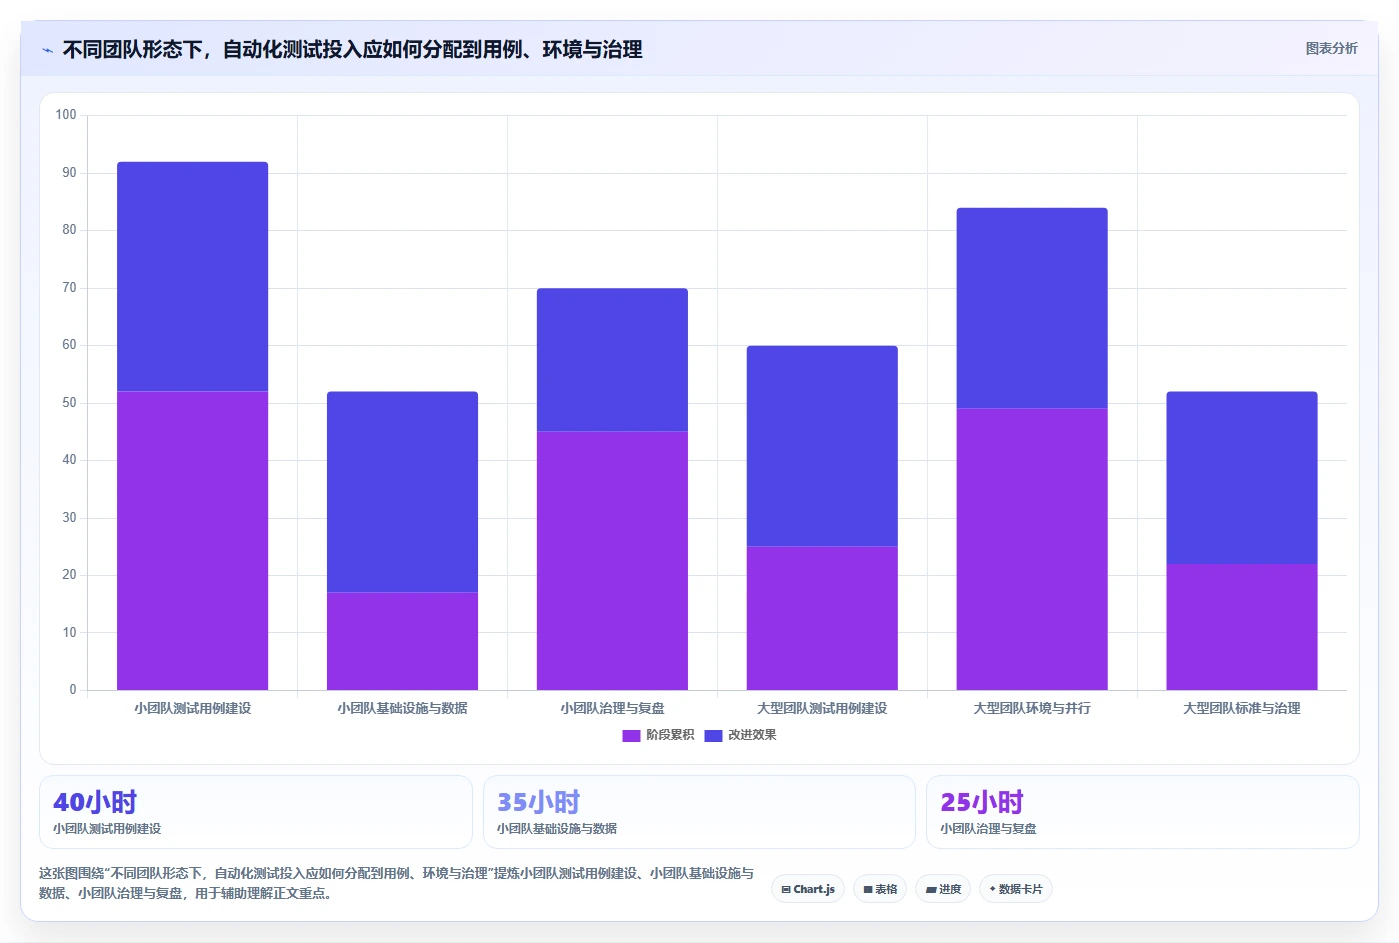Click the x-axis label 大型团队标准与治理

pos(1242,708)
